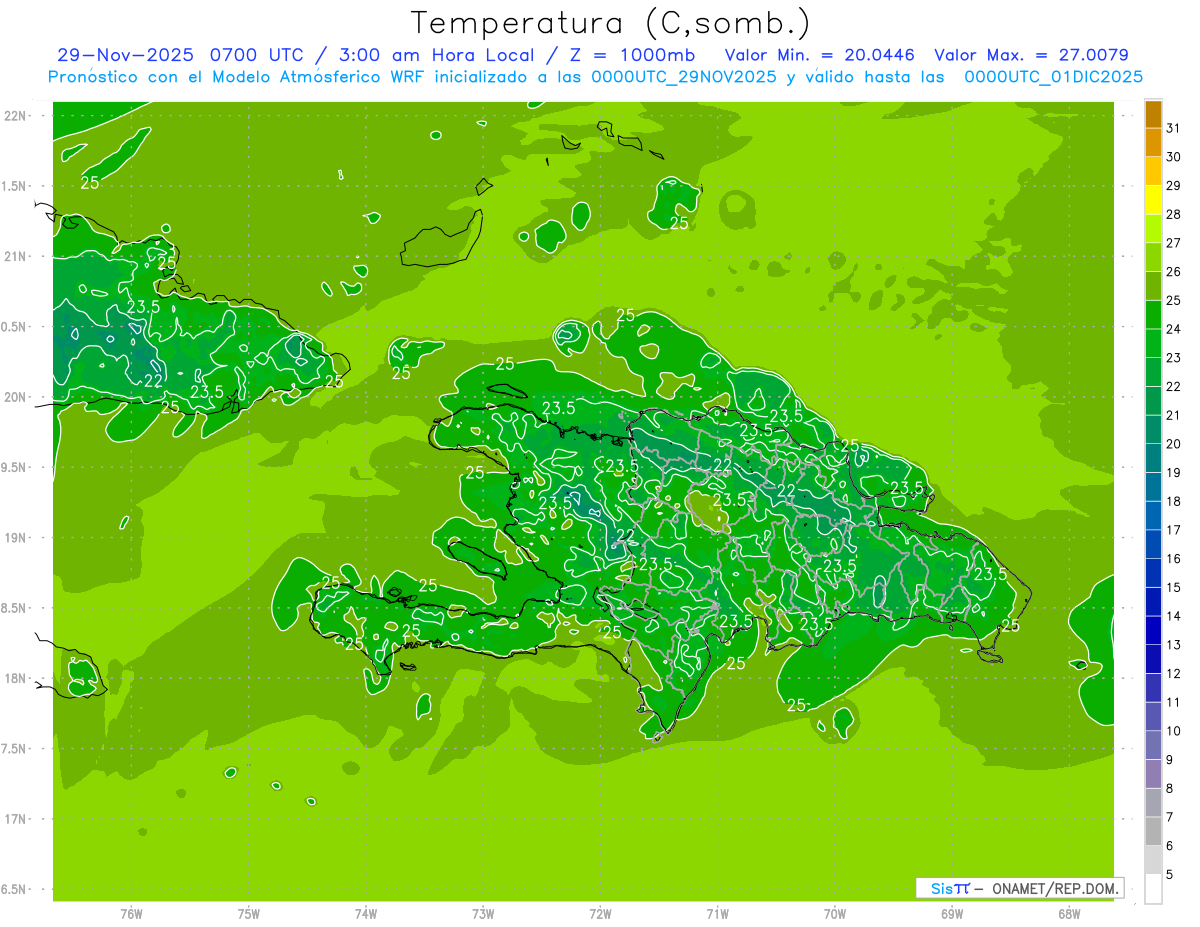
Task: Pick the orange legend swatch beside 31
Action: [x=1153, y=114]
